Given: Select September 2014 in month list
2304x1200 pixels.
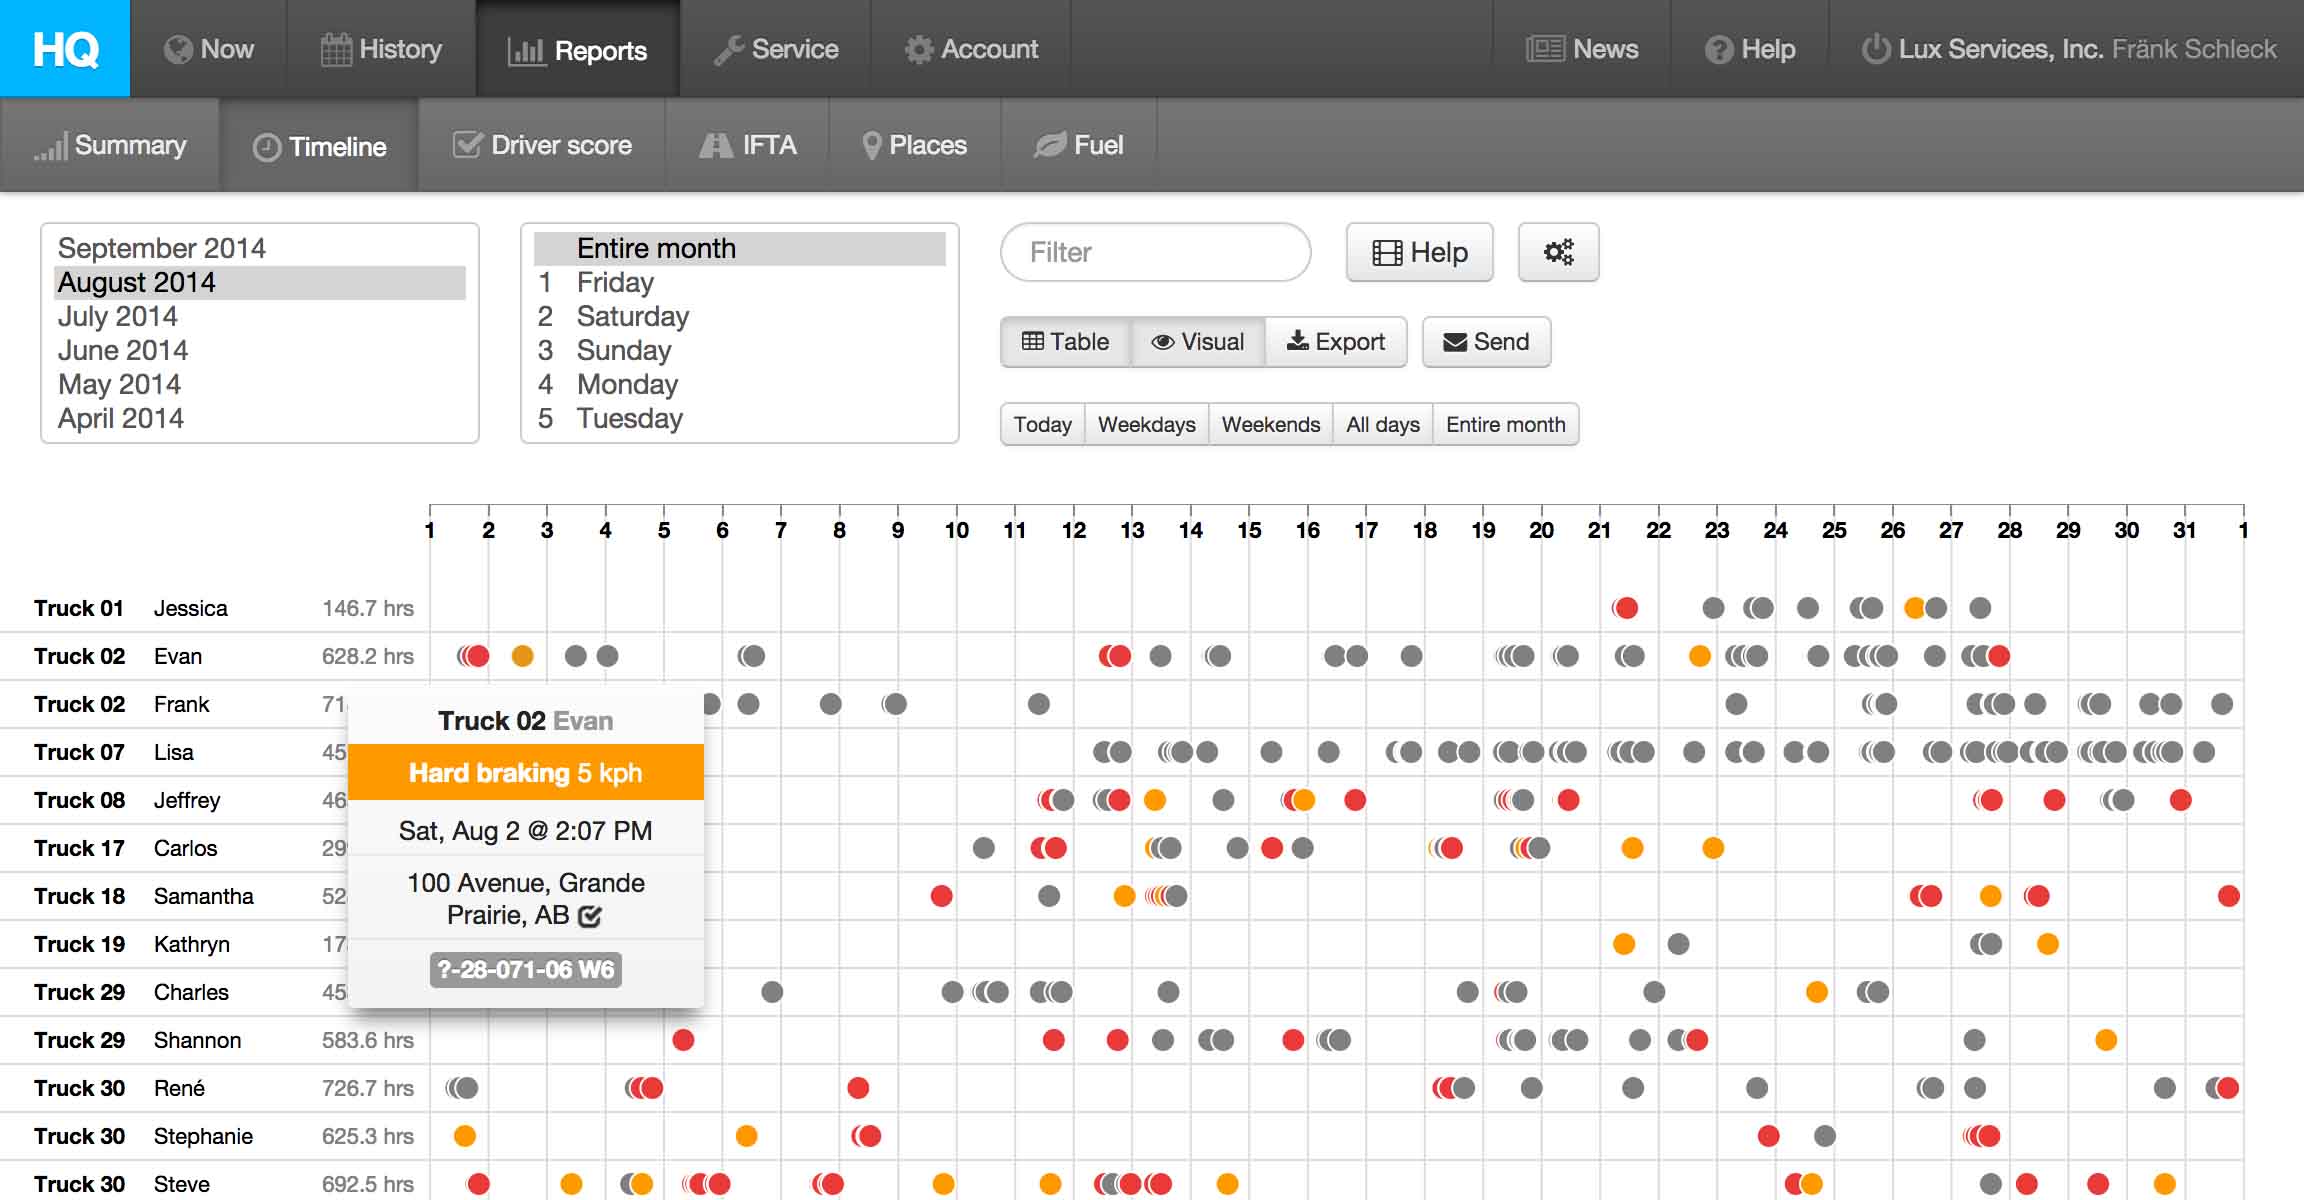Looking at the screenshot, I should point(162,248).
